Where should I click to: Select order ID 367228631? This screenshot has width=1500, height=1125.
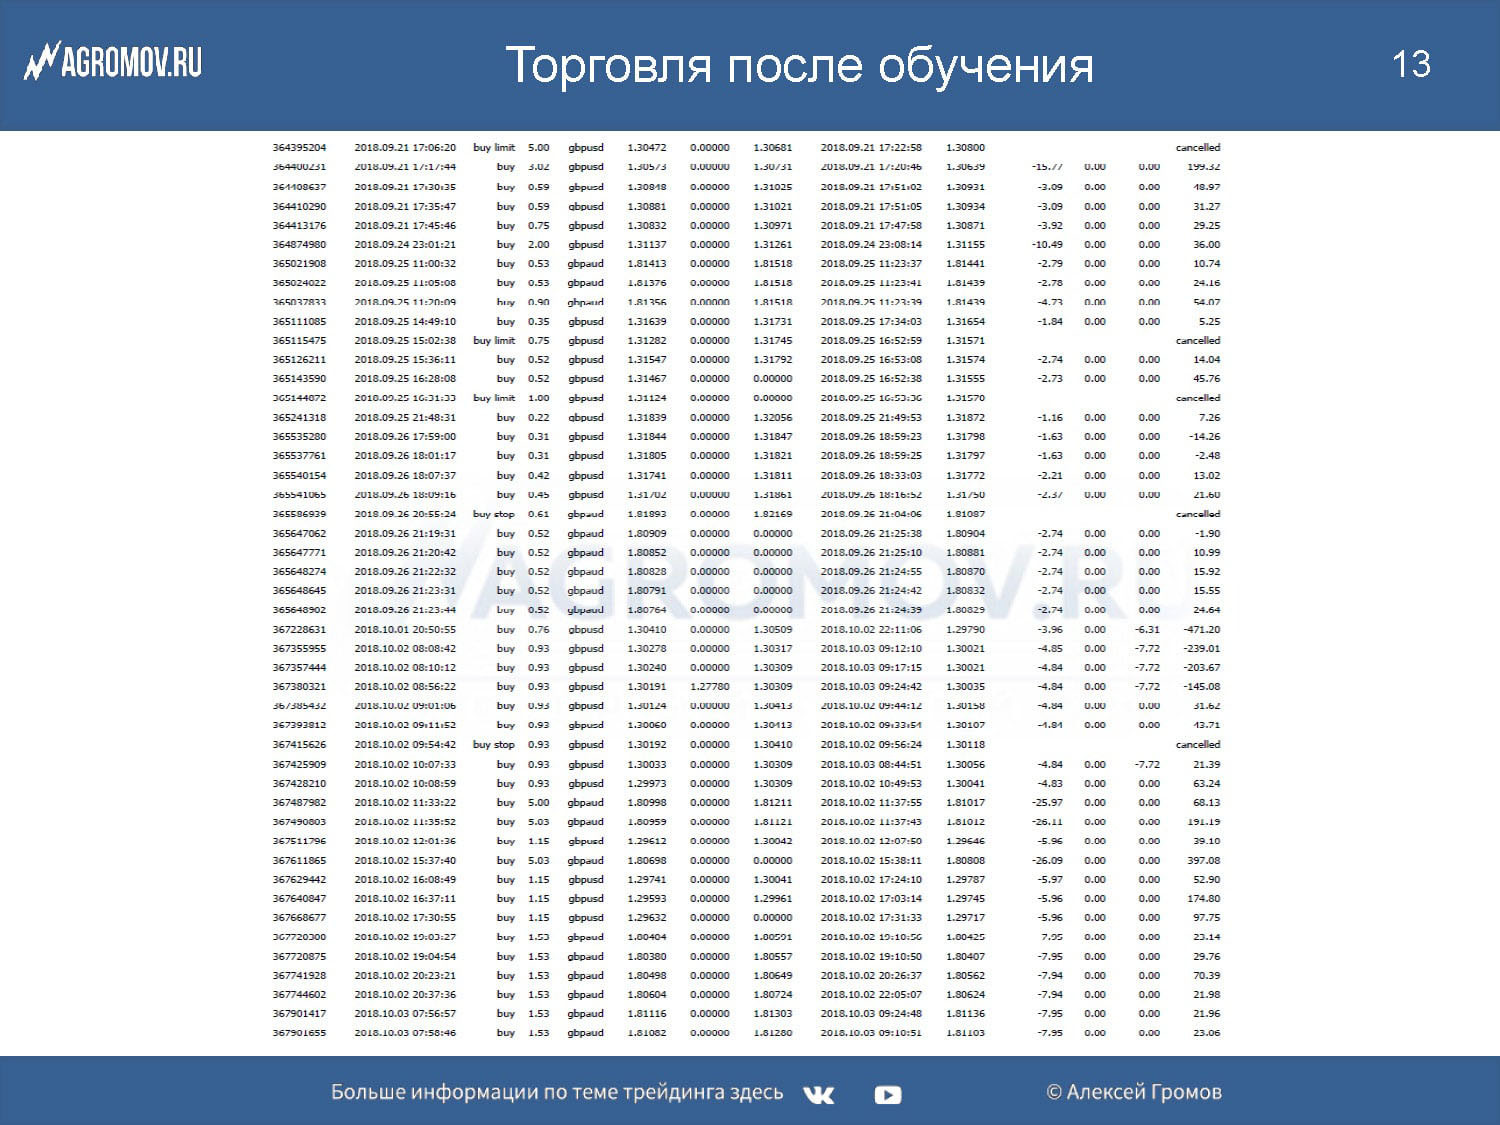(x=299, y=629)
